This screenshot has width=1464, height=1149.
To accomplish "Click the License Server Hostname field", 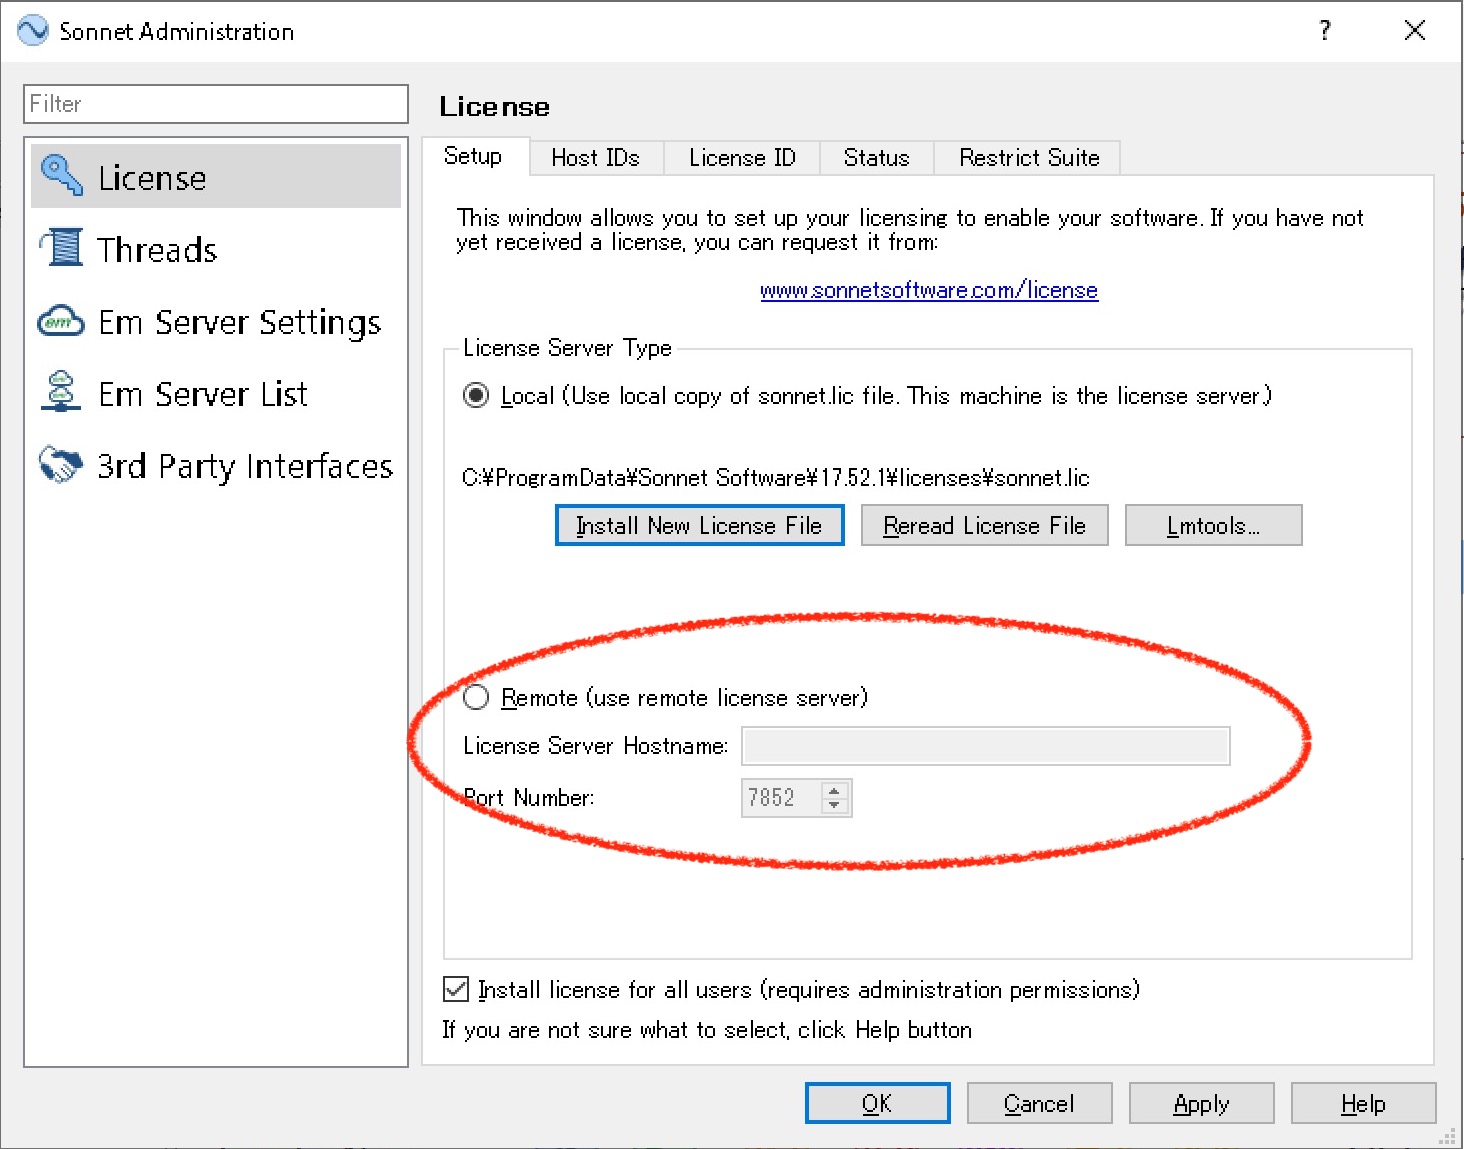I will coord(985,746).
